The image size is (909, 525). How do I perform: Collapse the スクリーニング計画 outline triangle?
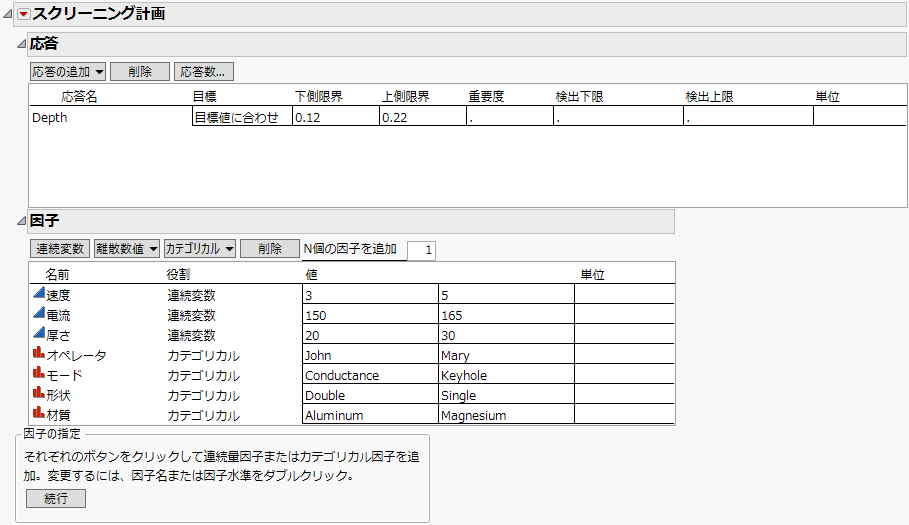[x=8, y=14]
